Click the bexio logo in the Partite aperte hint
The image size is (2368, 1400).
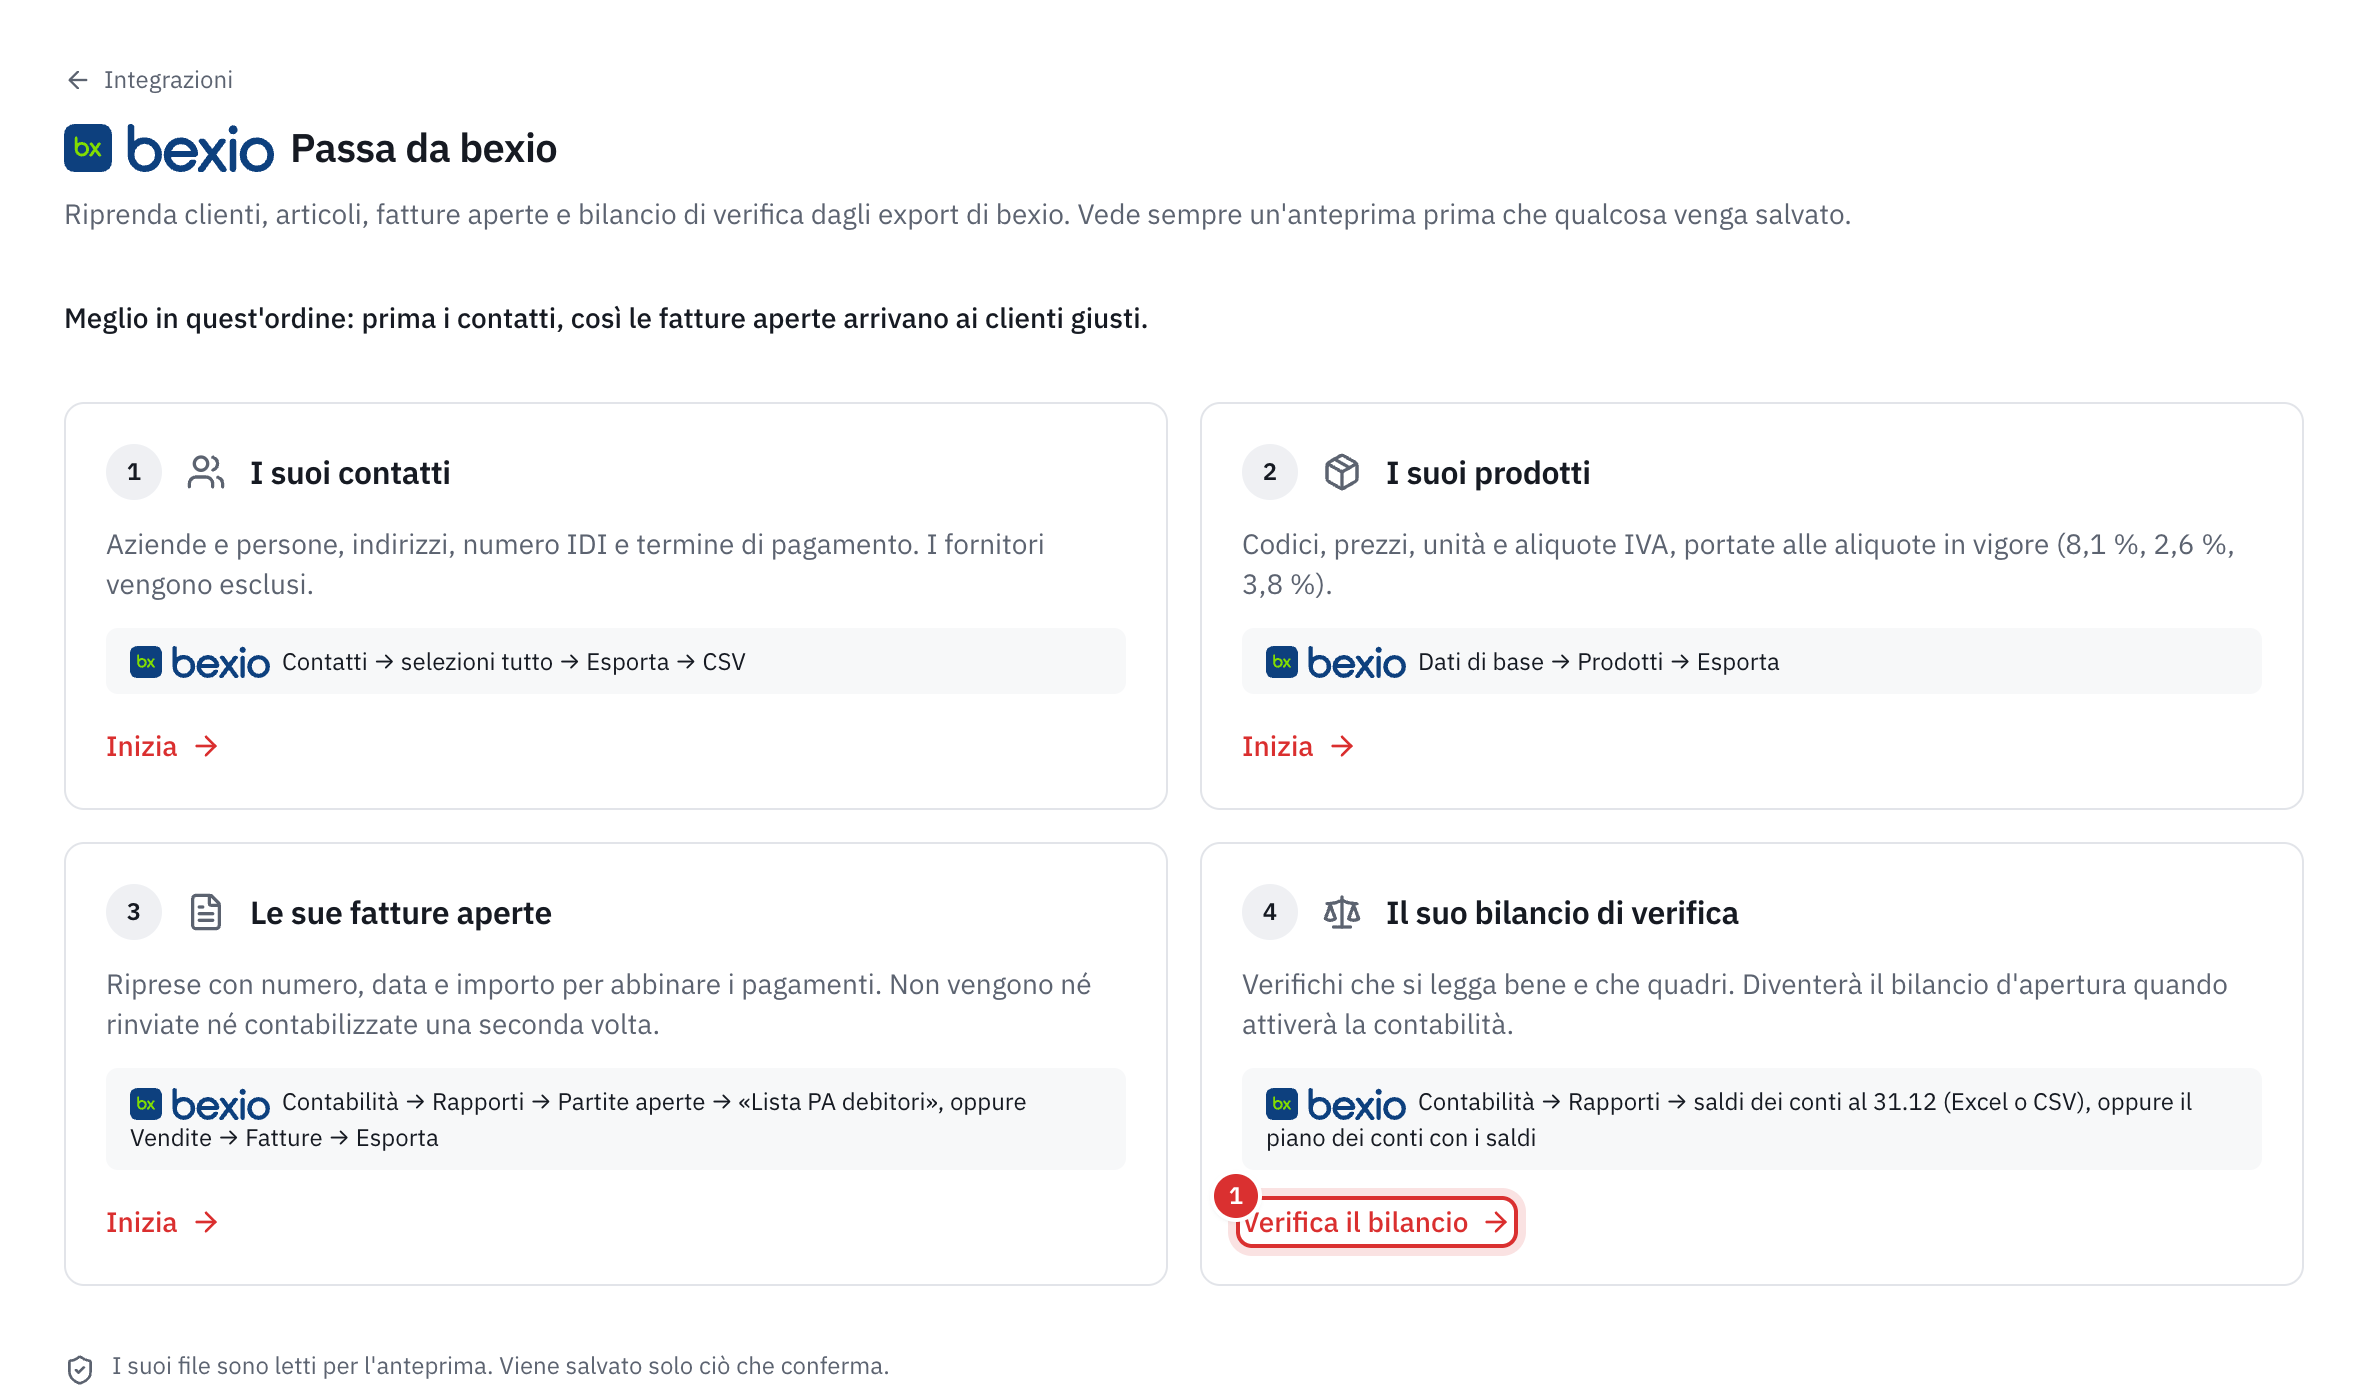[200, 1104]
